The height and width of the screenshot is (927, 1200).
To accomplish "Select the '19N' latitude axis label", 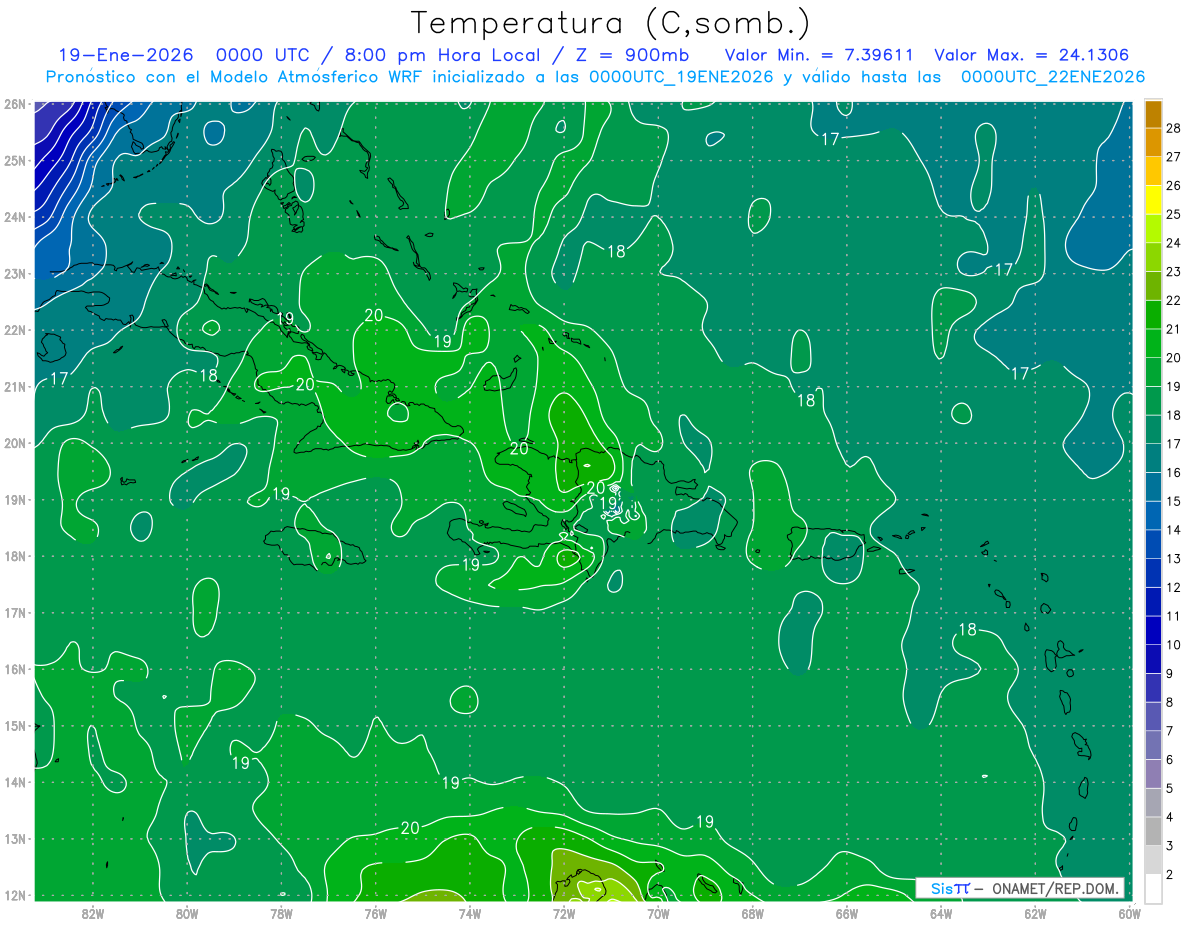I will click(x=14, y=500).
